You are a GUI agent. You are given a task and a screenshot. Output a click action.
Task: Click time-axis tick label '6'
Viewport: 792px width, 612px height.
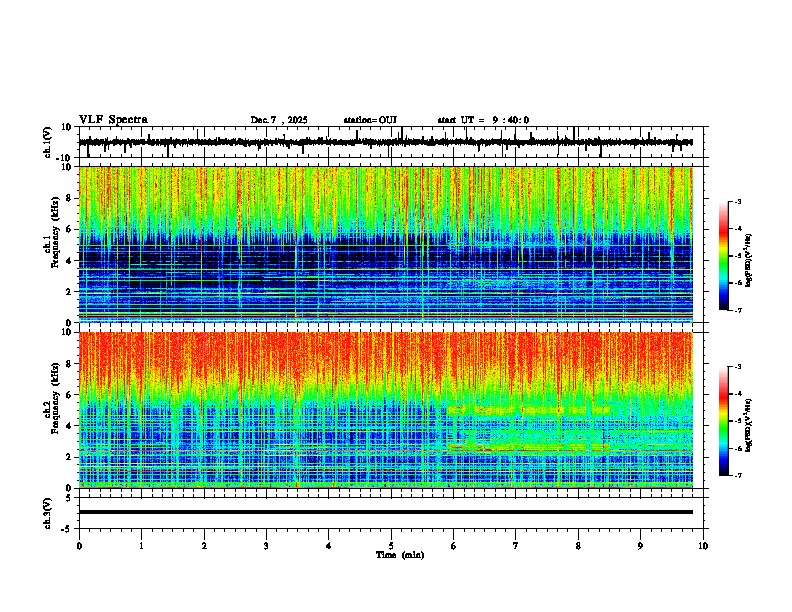coord(454,546)
